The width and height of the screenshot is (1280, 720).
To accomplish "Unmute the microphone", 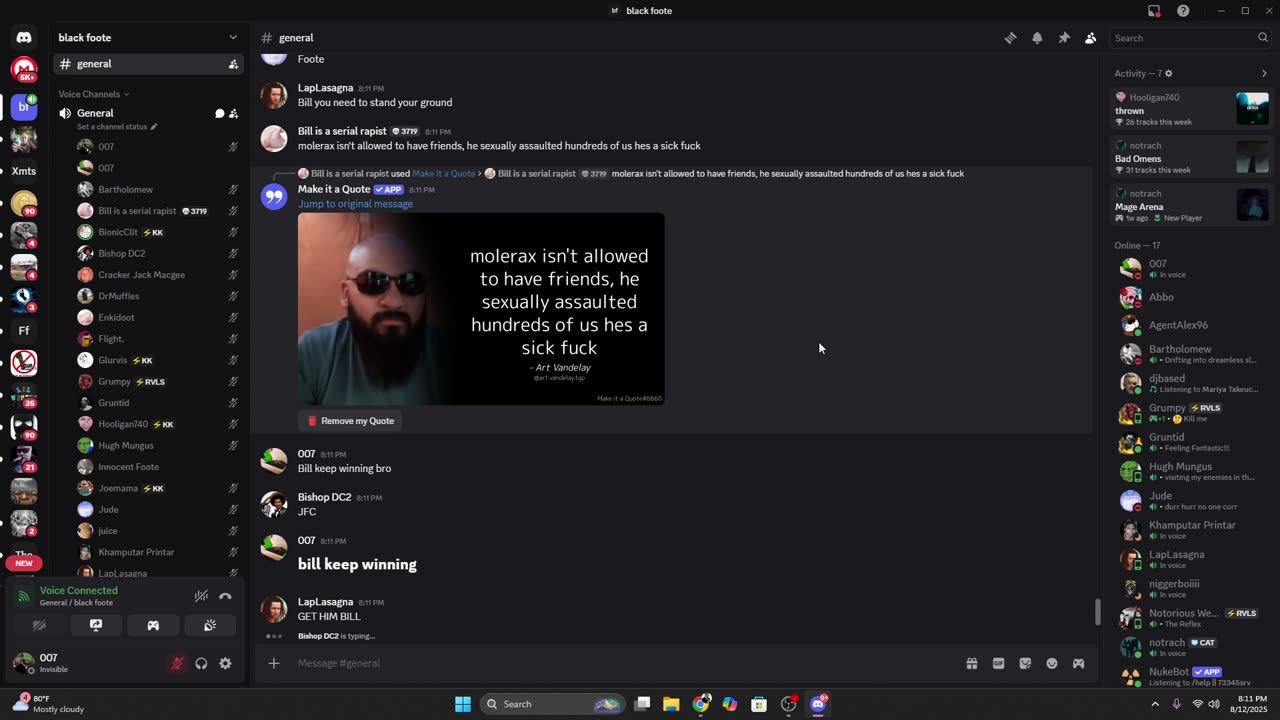I will (x=177, y=663).
